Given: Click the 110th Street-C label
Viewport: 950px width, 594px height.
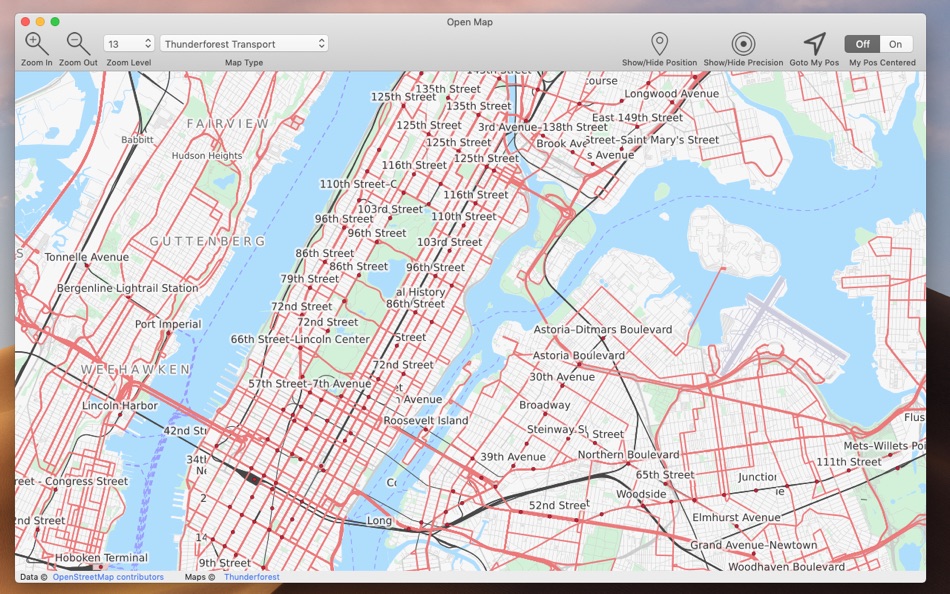Looking at the screenshot, I should point(358,184).
